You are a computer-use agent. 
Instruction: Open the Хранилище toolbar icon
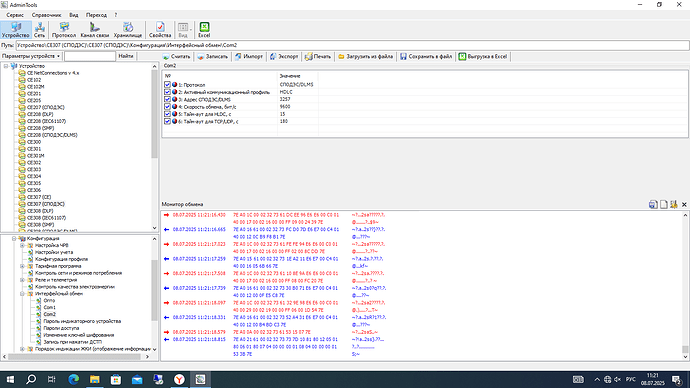pyautogui.click(x=128, y=29)
